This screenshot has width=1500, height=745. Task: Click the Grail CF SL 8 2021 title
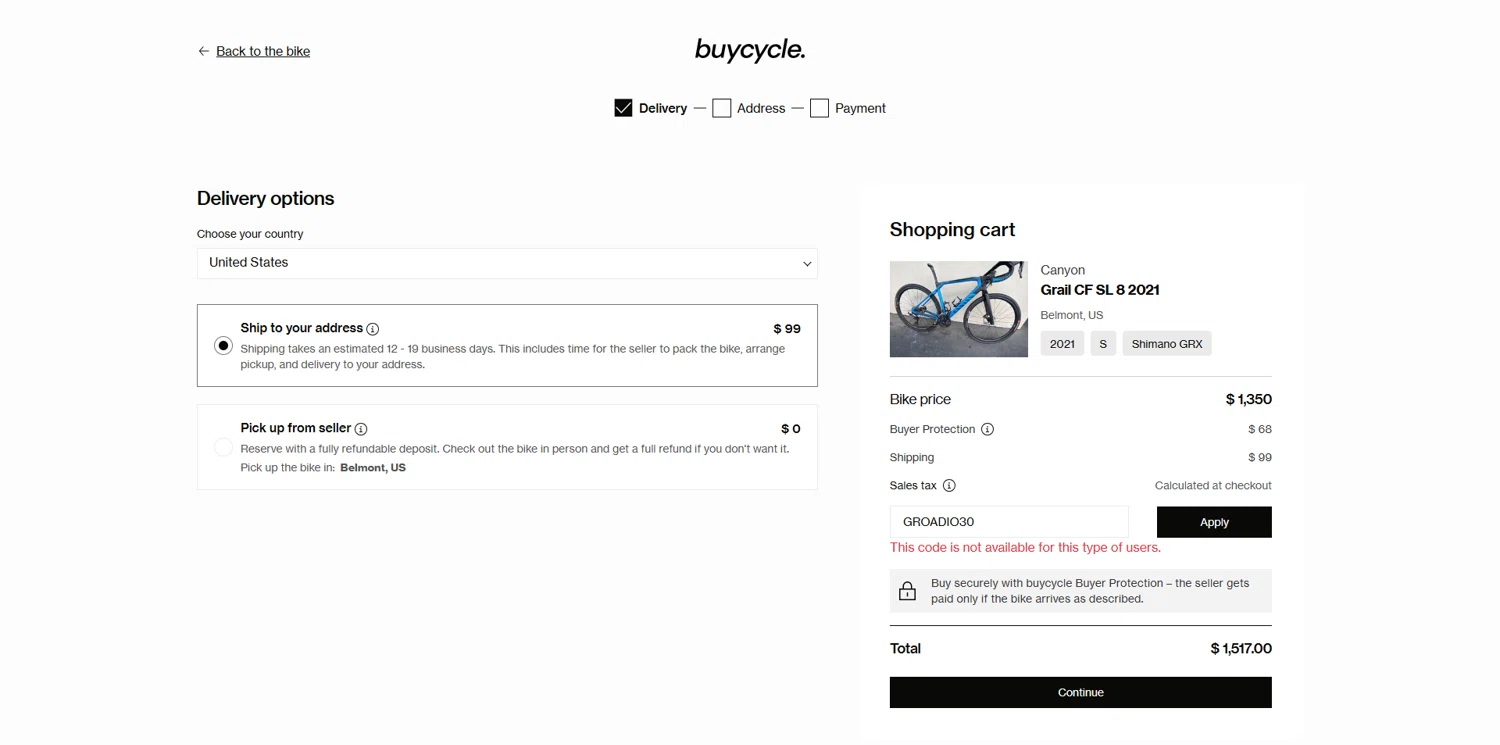[x=1100, y=290]
